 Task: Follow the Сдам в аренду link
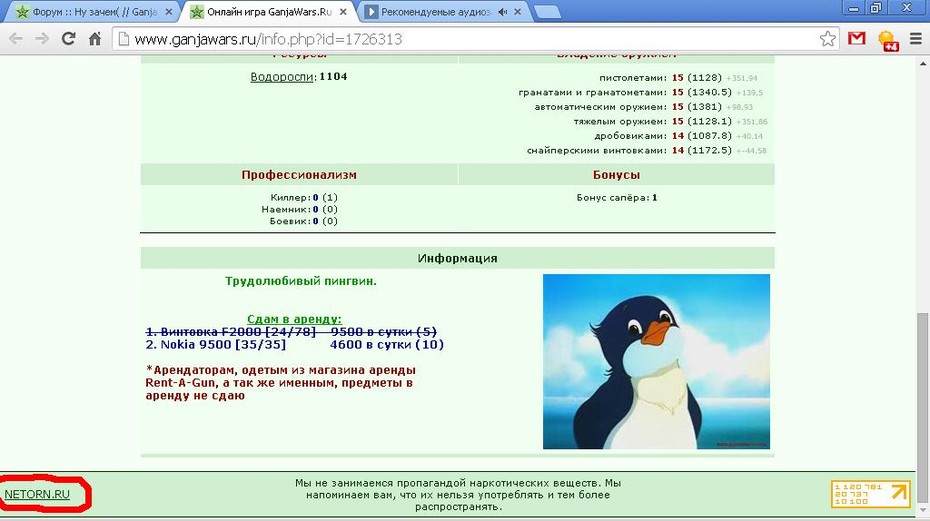pos(294,319)
